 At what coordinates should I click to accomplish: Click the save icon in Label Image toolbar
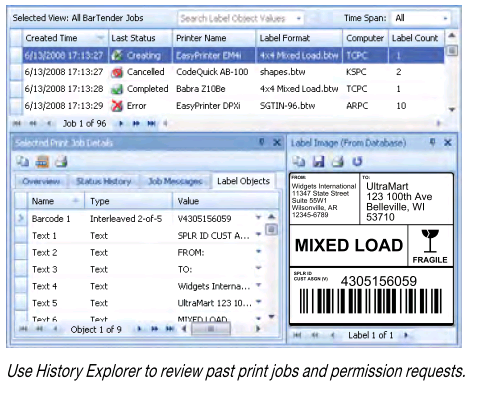pos(318,162)
